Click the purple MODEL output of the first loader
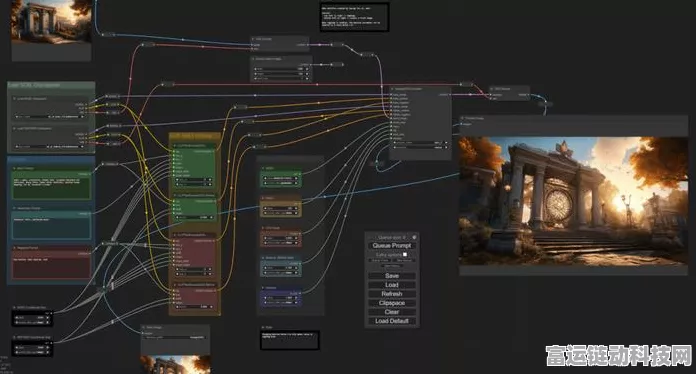The width and height of the screenshot is (696, 374). coord(87,104)
